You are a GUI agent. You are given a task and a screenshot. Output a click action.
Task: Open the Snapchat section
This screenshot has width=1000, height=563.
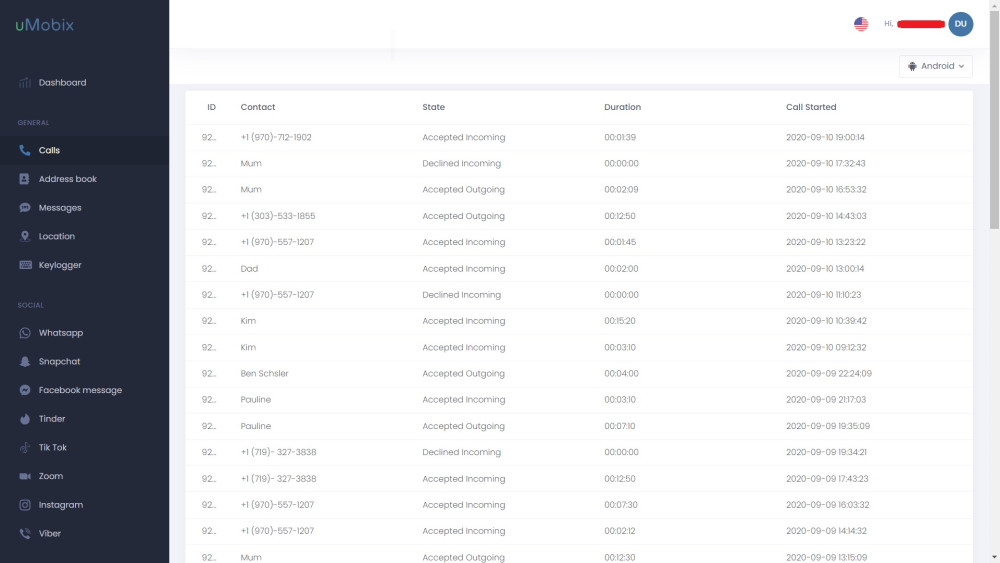click(x=59, y=361)
